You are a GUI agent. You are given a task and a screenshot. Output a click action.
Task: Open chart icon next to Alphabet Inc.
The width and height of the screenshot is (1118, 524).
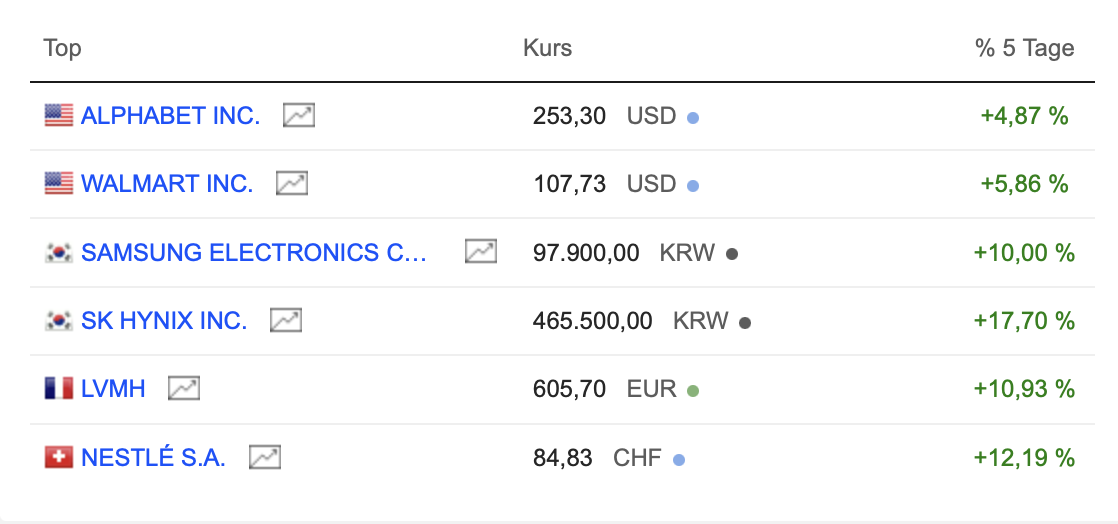298,115
